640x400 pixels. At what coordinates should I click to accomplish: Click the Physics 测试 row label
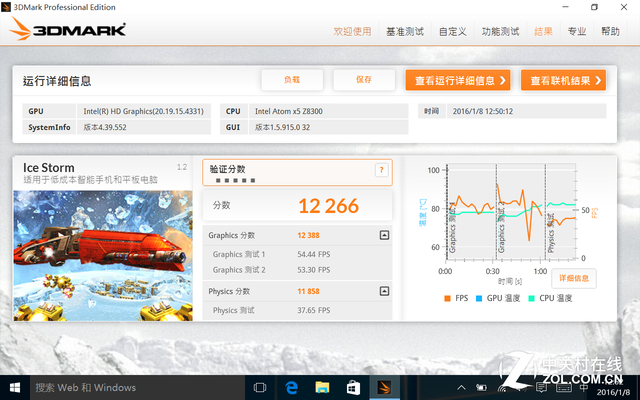(x=233, y=310)
